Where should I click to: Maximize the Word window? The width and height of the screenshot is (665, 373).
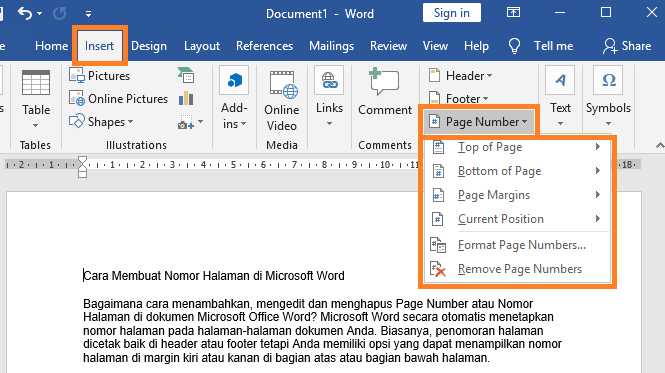[x=606, y=12]
